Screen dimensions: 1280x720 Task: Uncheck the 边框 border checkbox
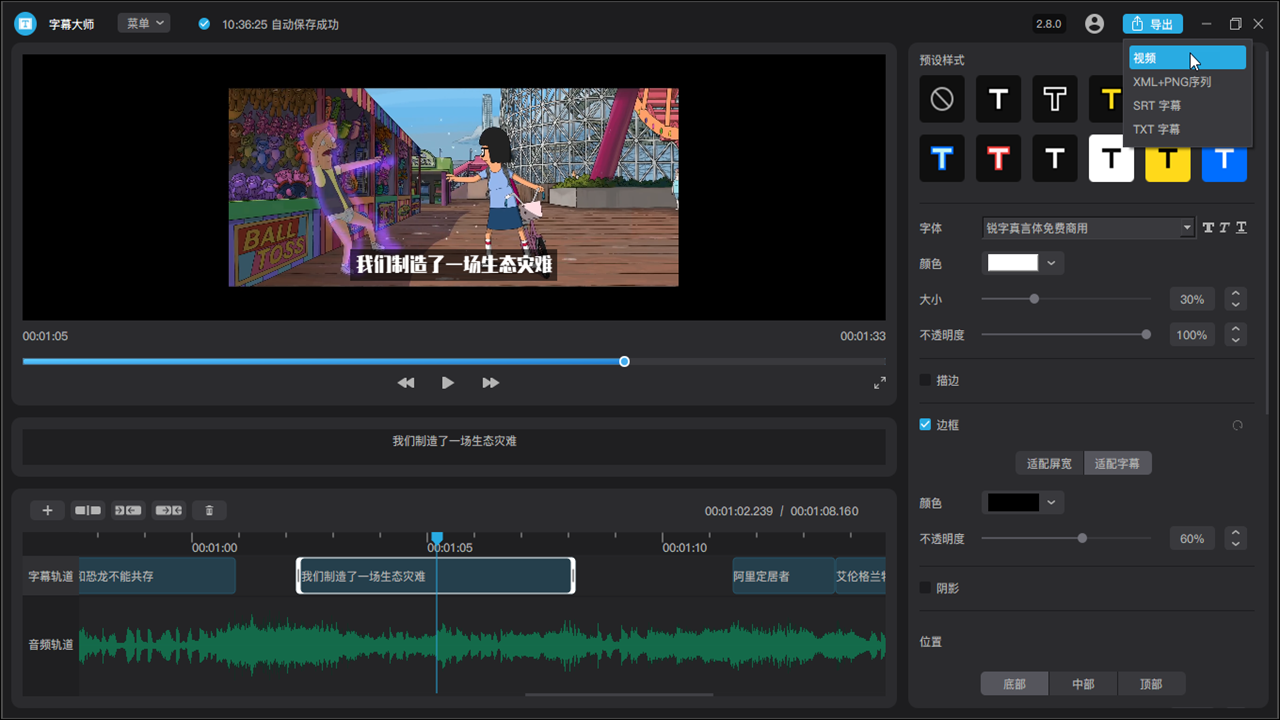click(925, 425)
